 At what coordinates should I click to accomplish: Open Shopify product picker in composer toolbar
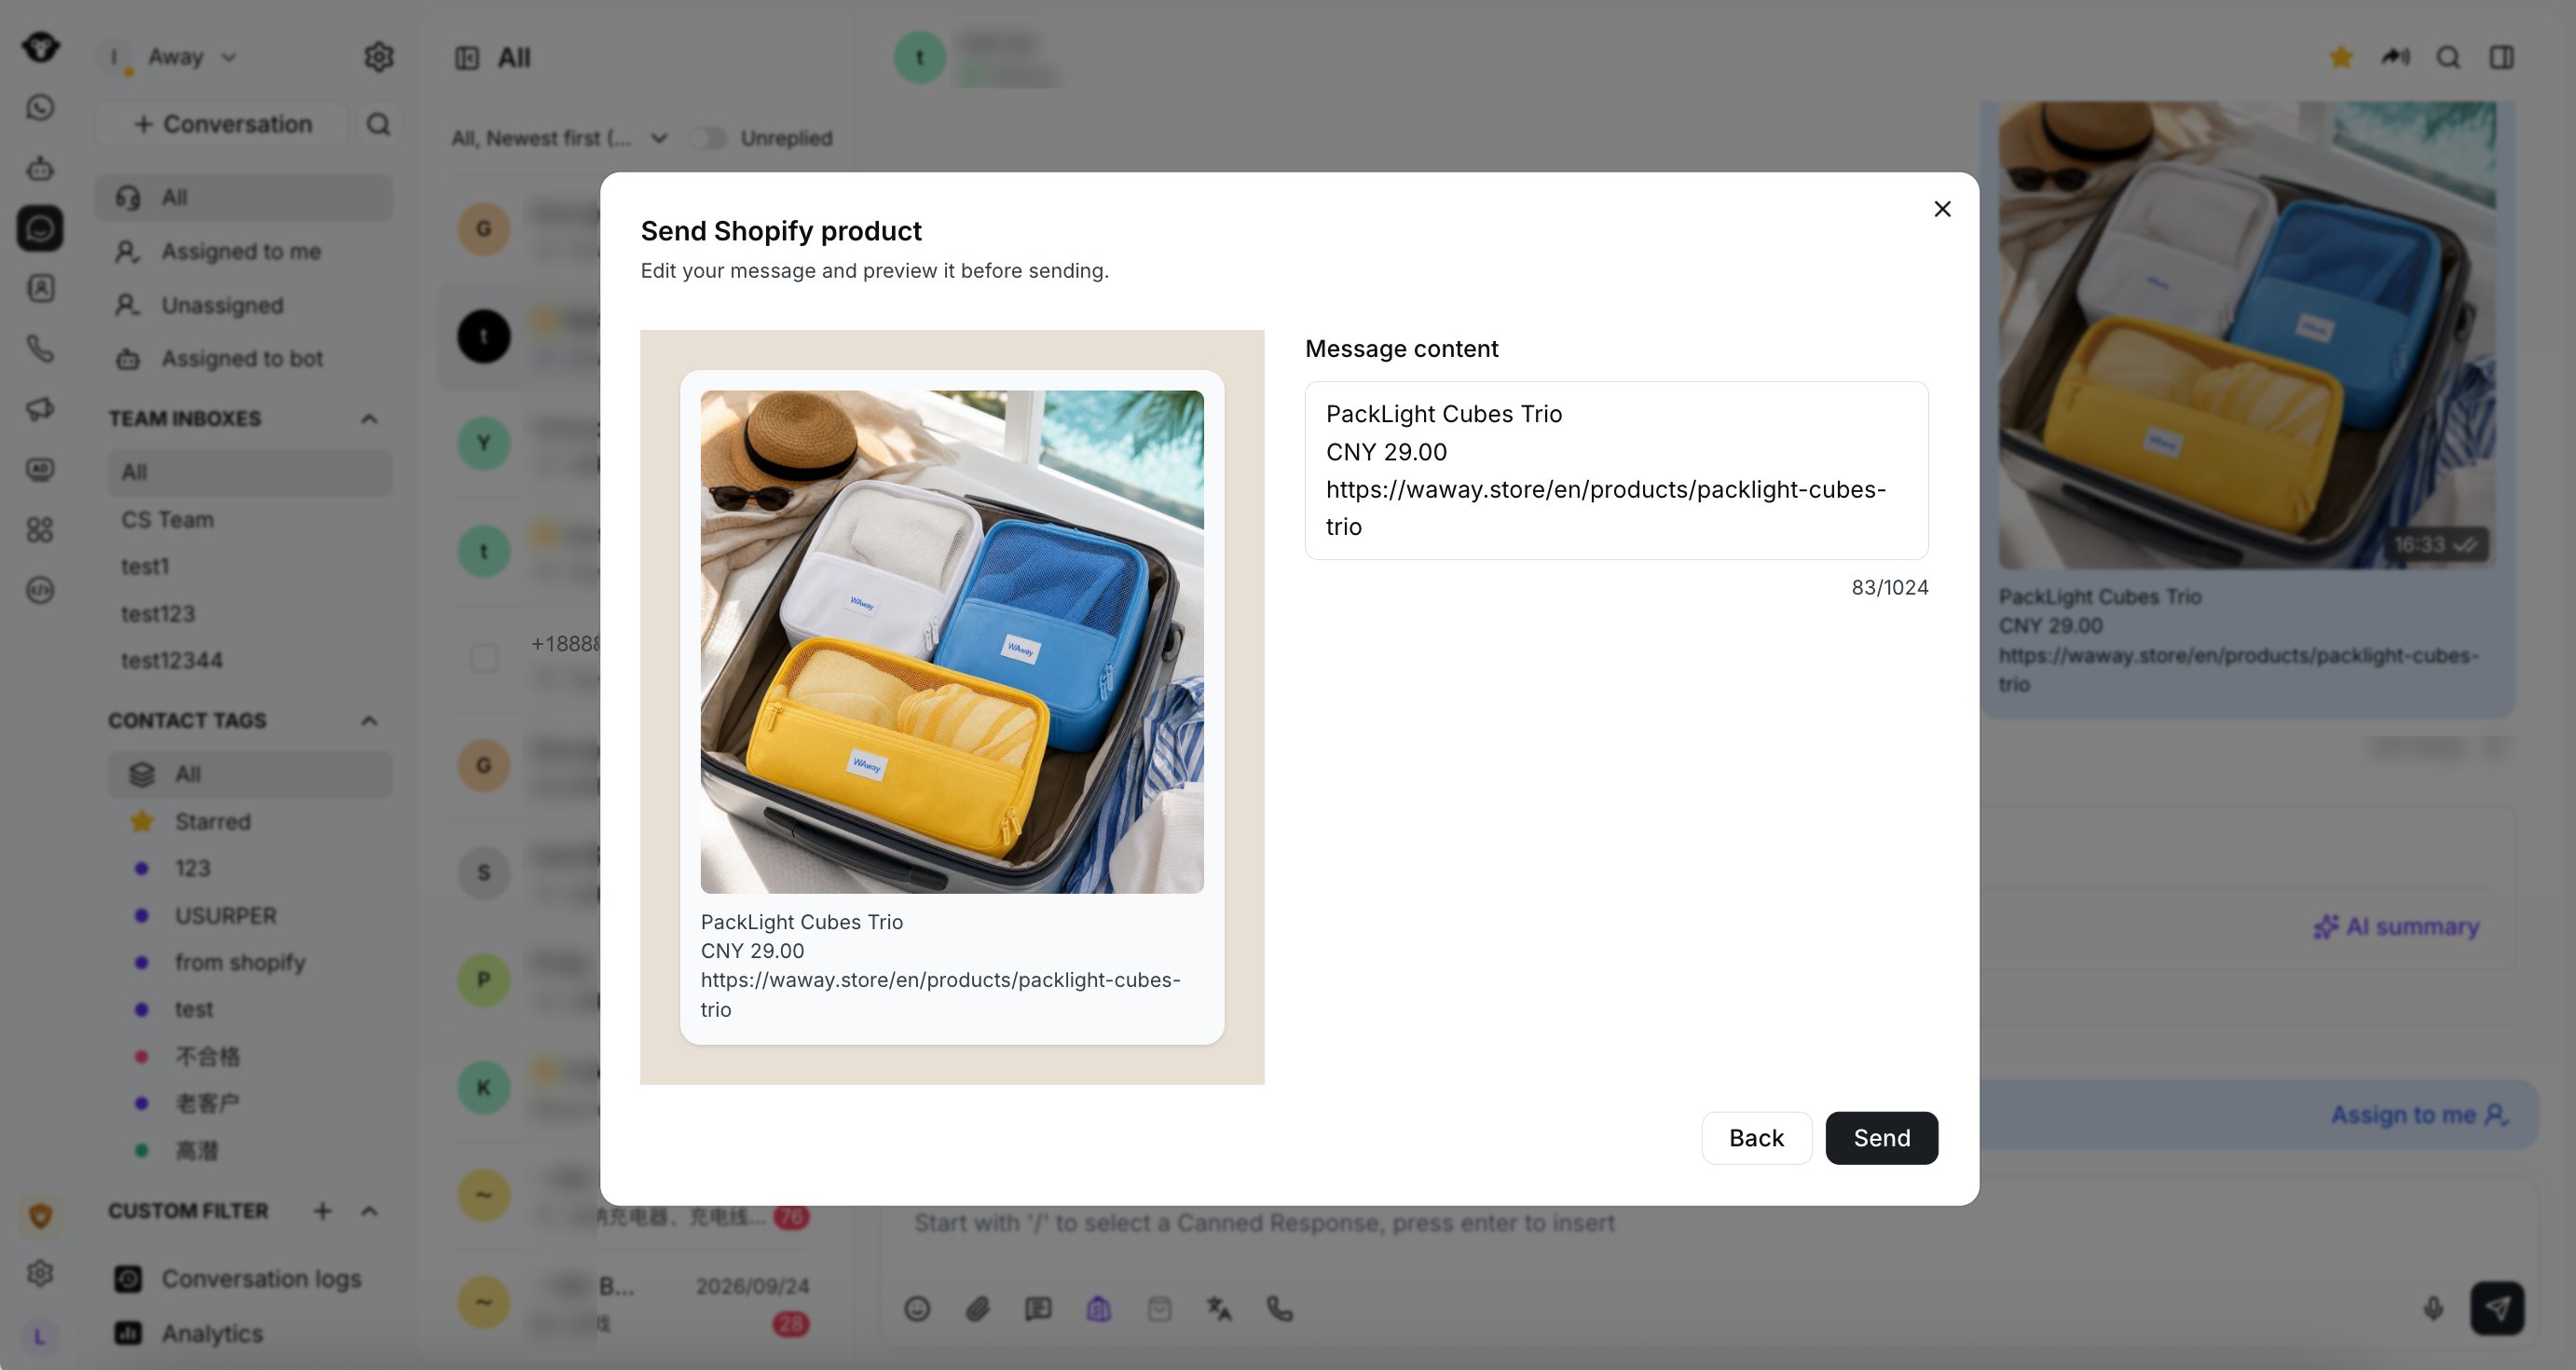pyautogui.click(x=1099, y=1309)
